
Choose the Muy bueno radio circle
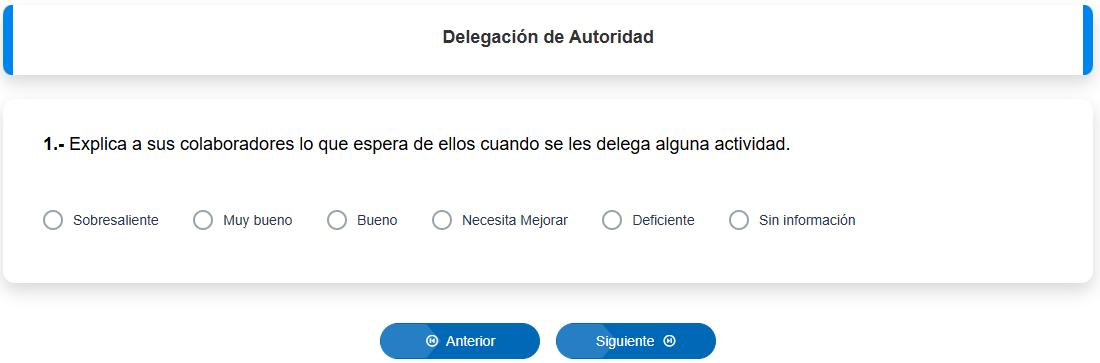coord(203,220)
